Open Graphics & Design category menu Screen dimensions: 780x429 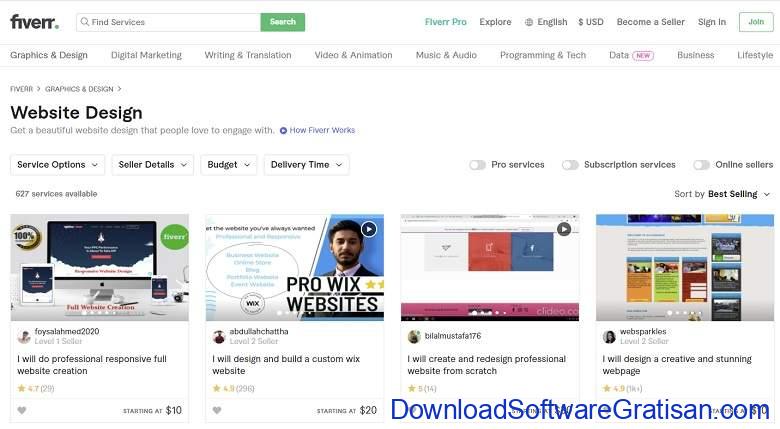[x=49, y=55]
